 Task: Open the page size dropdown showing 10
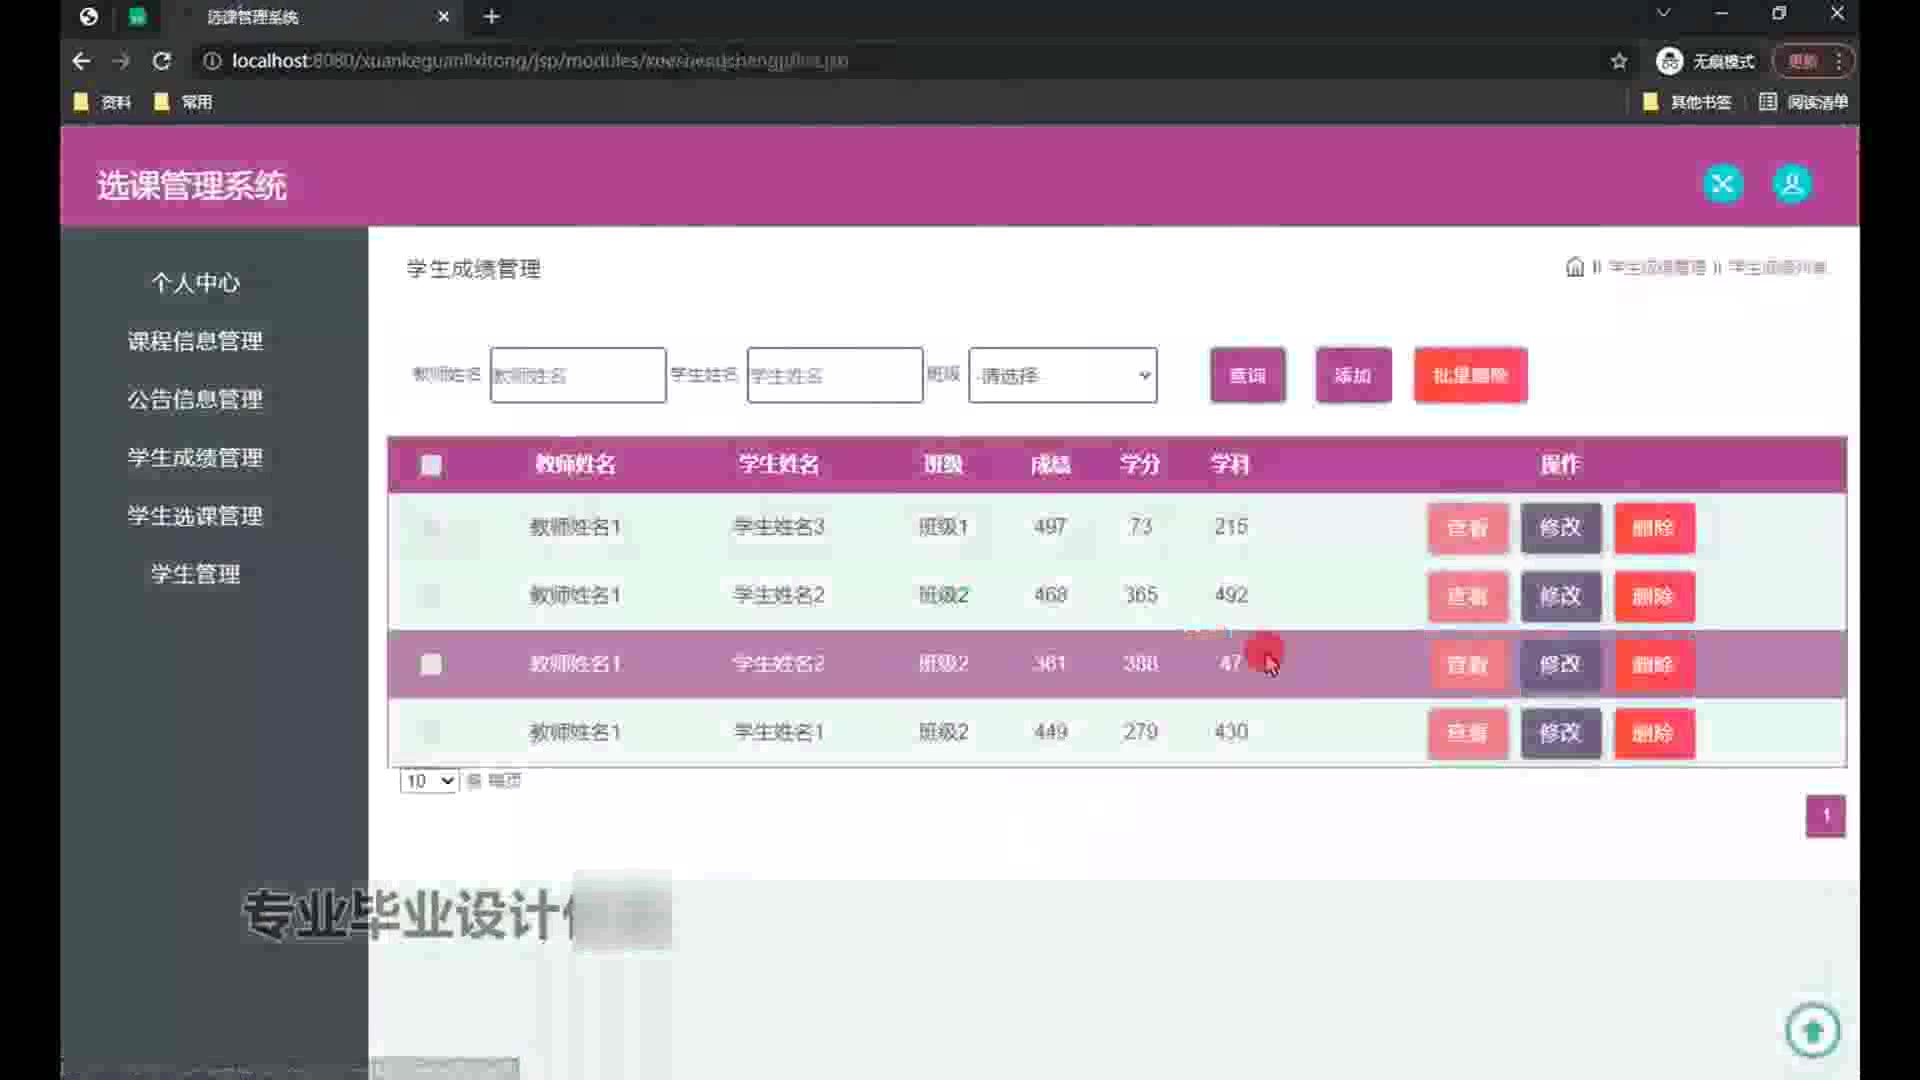[x=428, y=781]
